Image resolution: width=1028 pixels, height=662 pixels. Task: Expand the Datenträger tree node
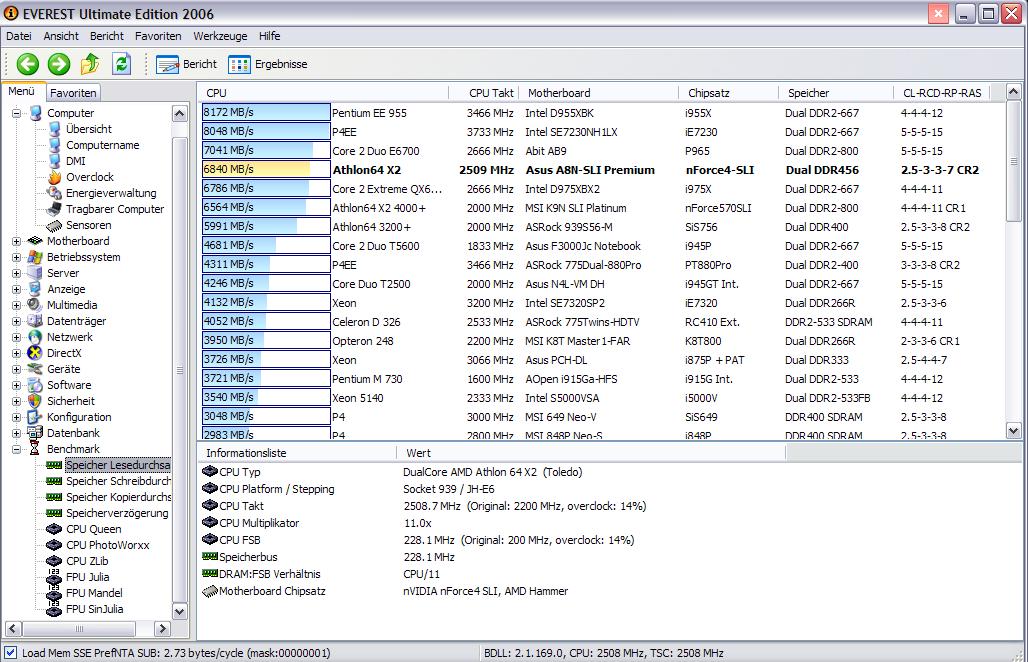(x=16, y=321)
